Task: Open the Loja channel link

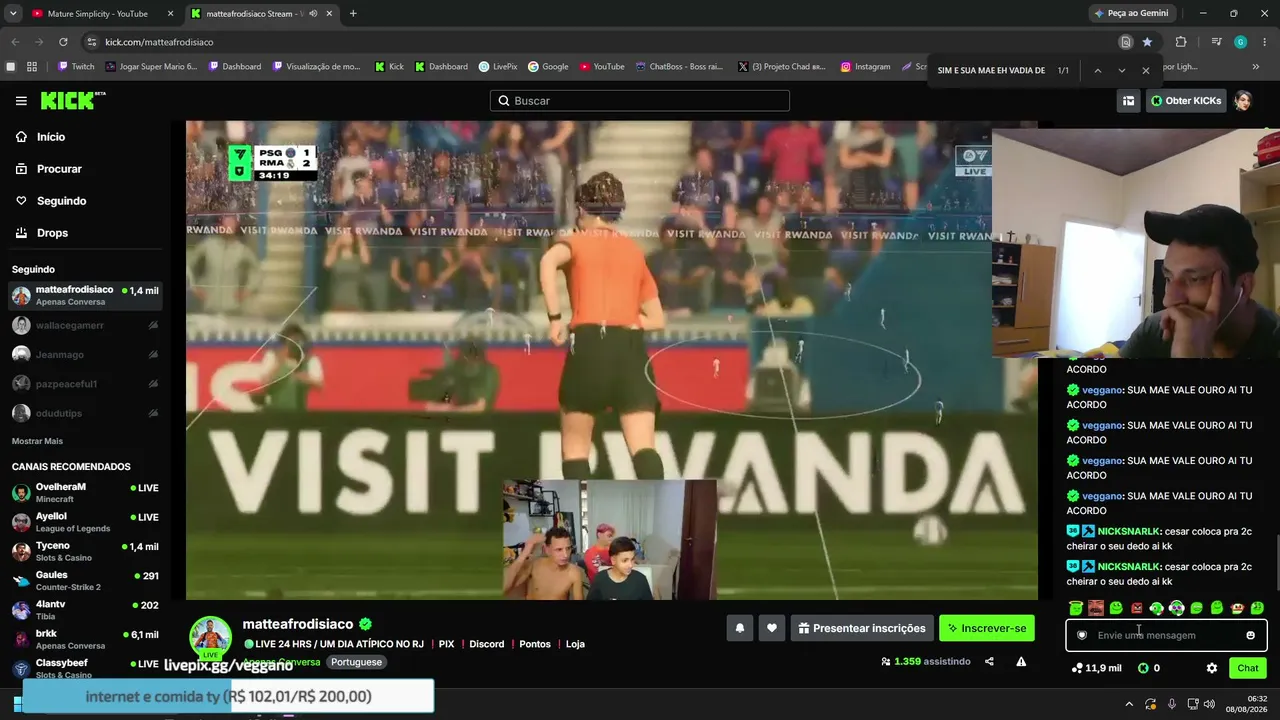Action: 575,644
